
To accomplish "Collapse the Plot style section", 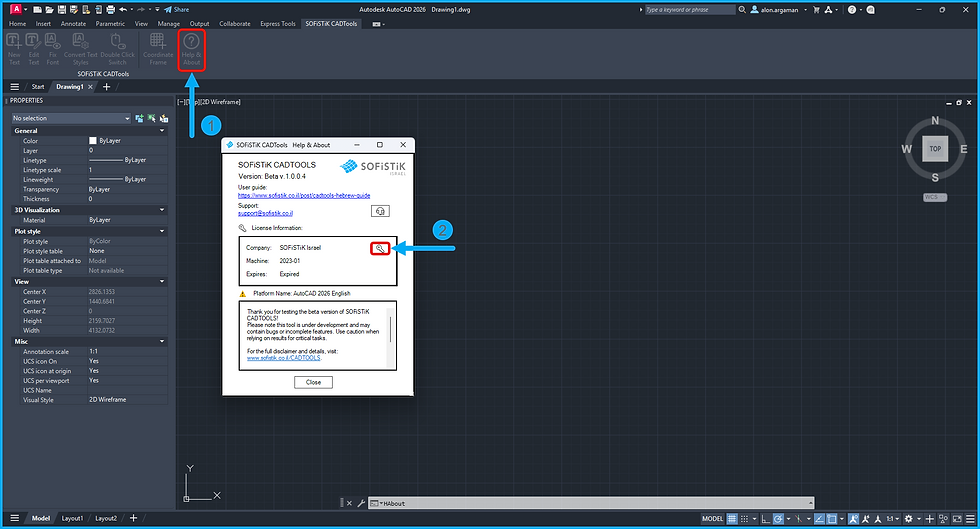I will [162, 231].
